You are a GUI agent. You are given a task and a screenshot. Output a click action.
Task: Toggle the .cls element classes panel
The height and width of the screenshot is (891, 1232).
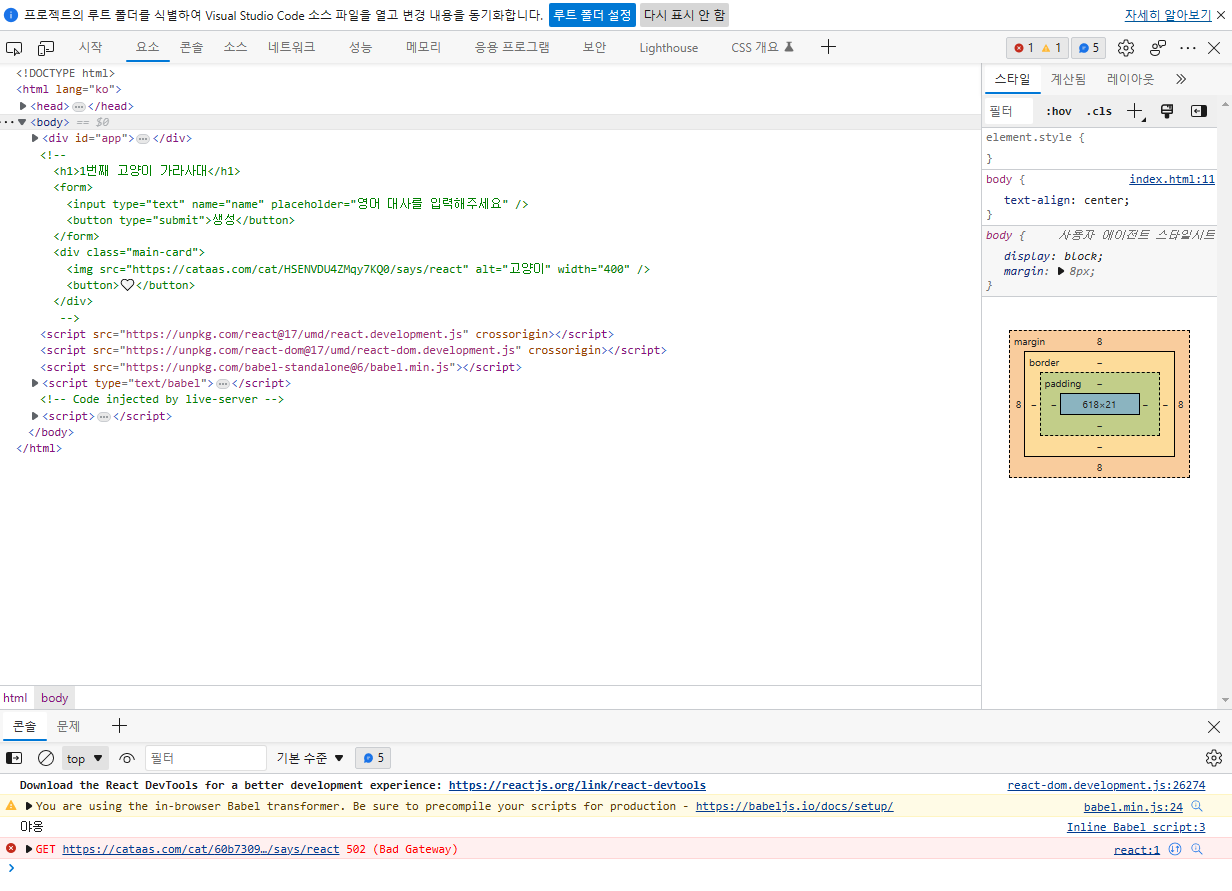point(1099,111)
